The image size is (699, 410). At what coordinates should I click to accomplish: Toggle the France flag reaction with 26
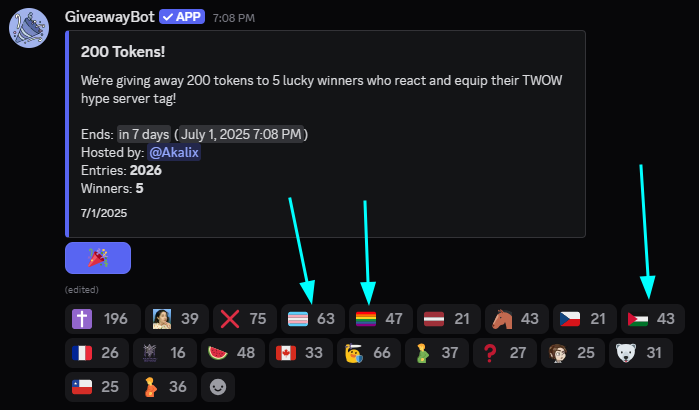point(97,353)
